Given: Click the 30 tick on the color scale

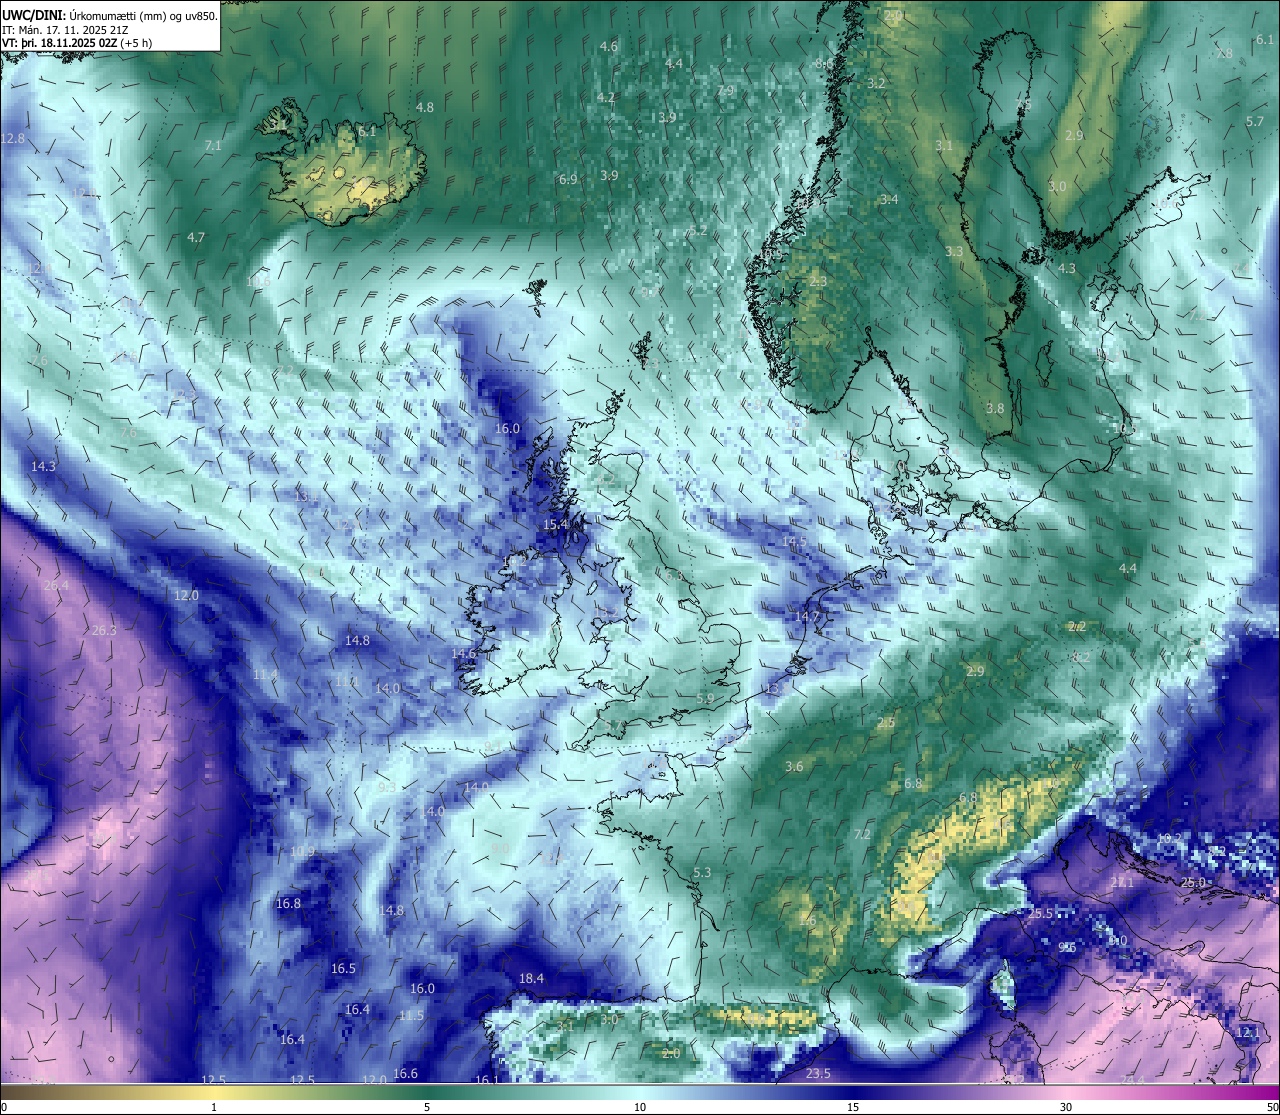Looking at the screenshot, I should (1066, 1106).
